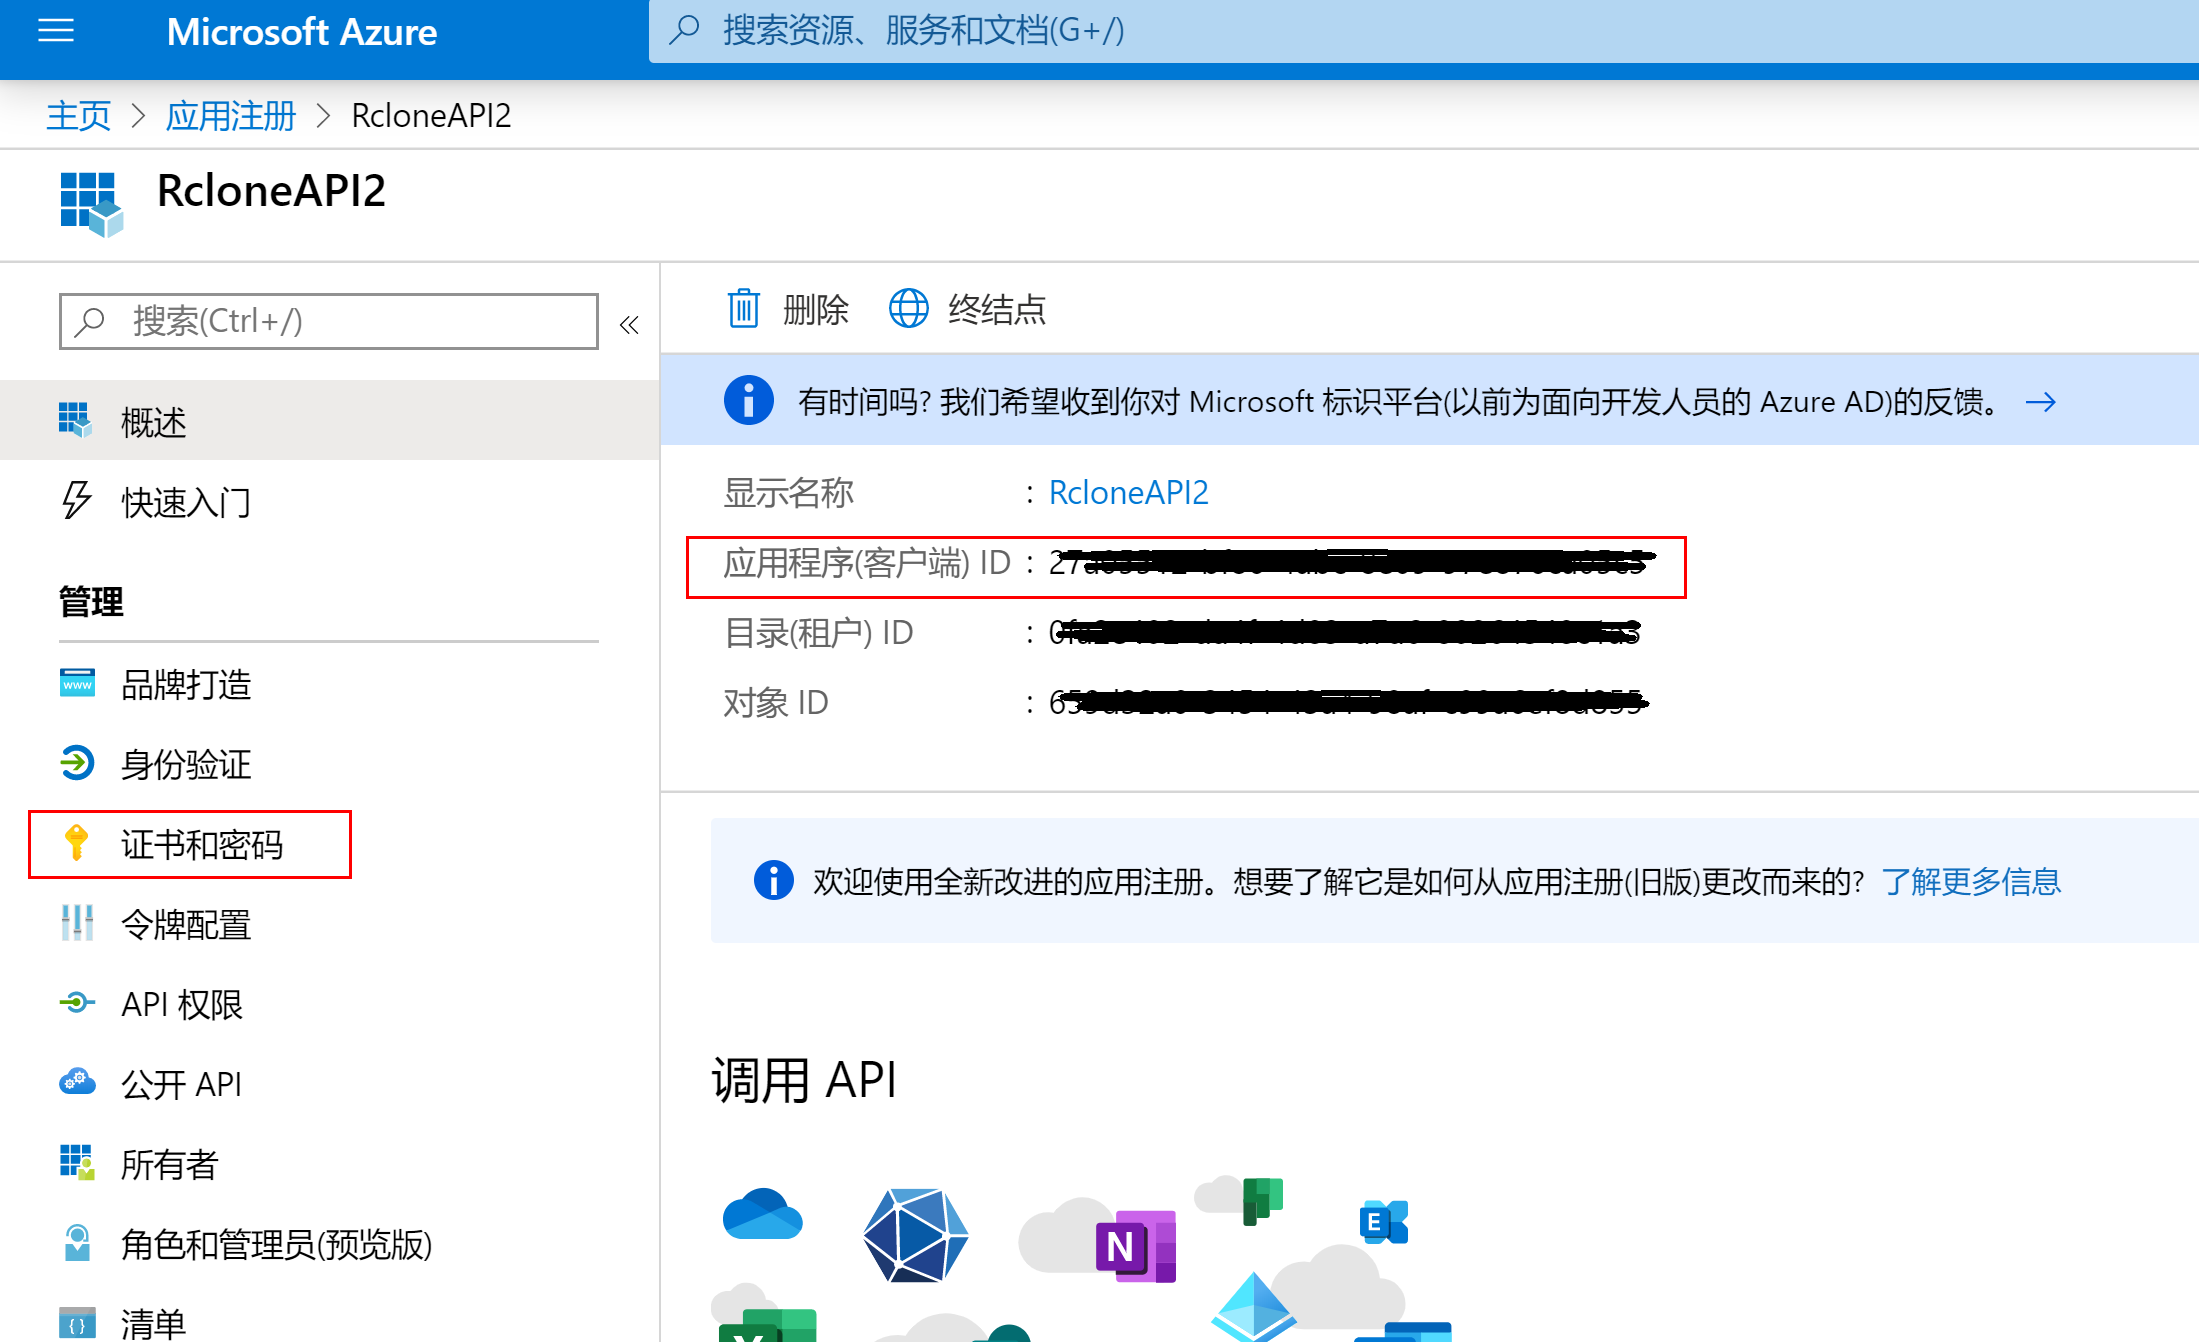
Task: Open API 权限 menu item
Action: click(330, 1005)
